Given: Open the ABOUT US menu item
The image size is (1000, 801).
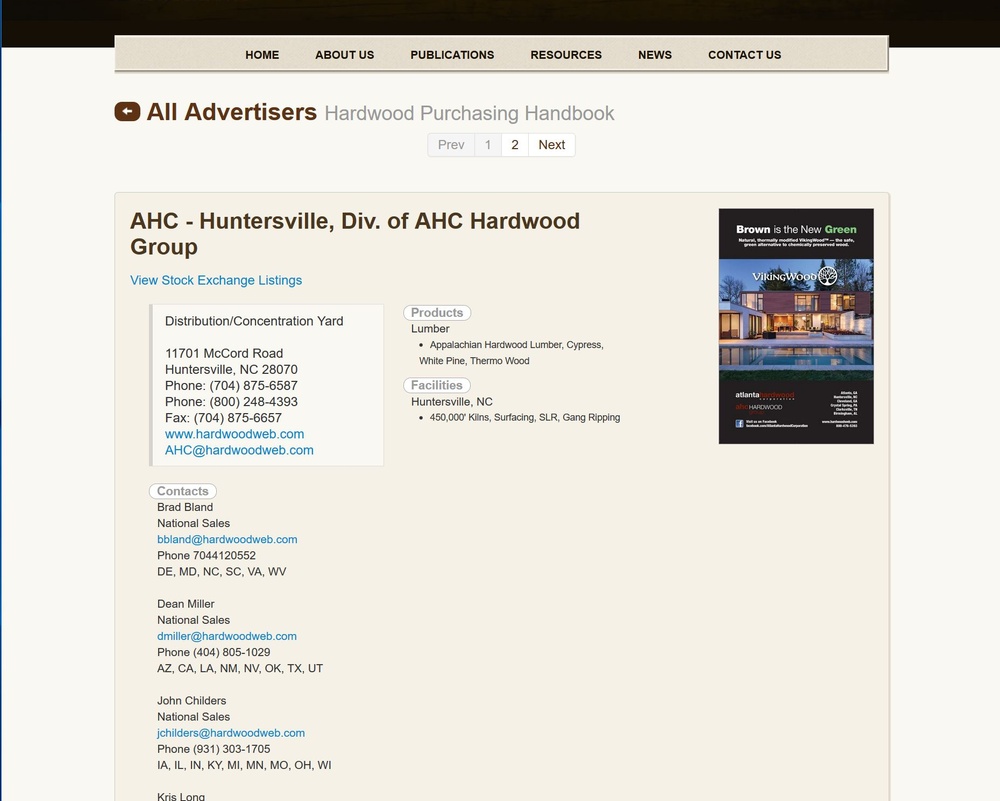Looking at the screenshot, I should pyautogui.click(x=344, y=55).
